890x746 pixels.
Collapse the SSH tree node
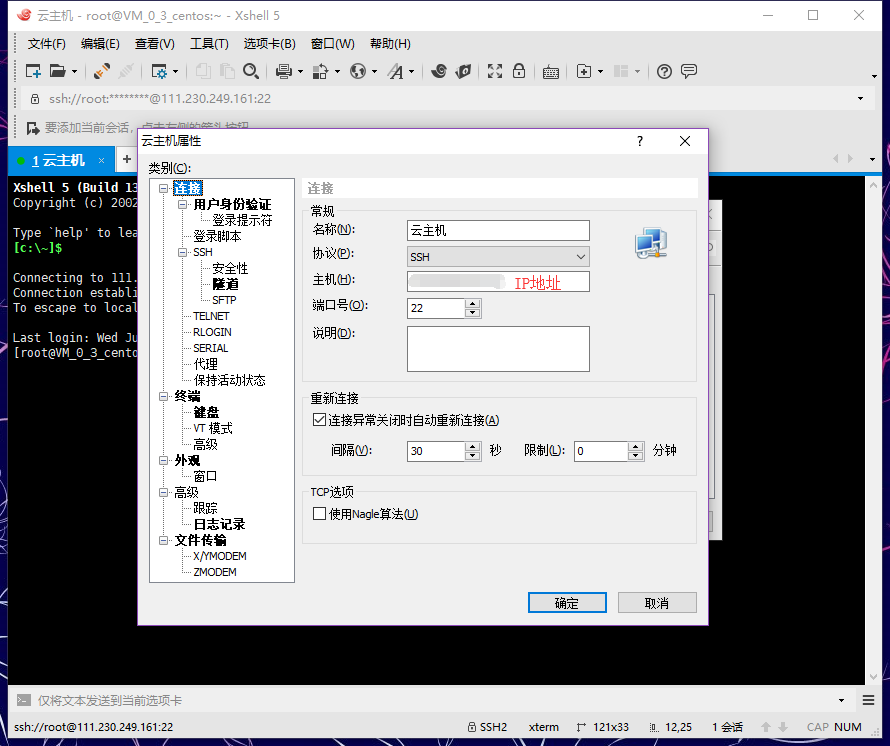(x=182, y=252)
